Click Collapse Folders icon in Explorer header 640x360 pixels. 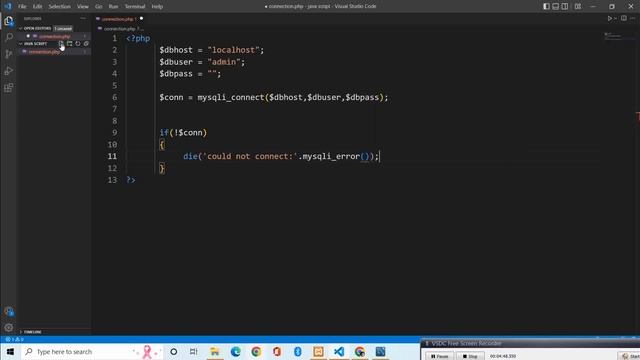[86, 44]
